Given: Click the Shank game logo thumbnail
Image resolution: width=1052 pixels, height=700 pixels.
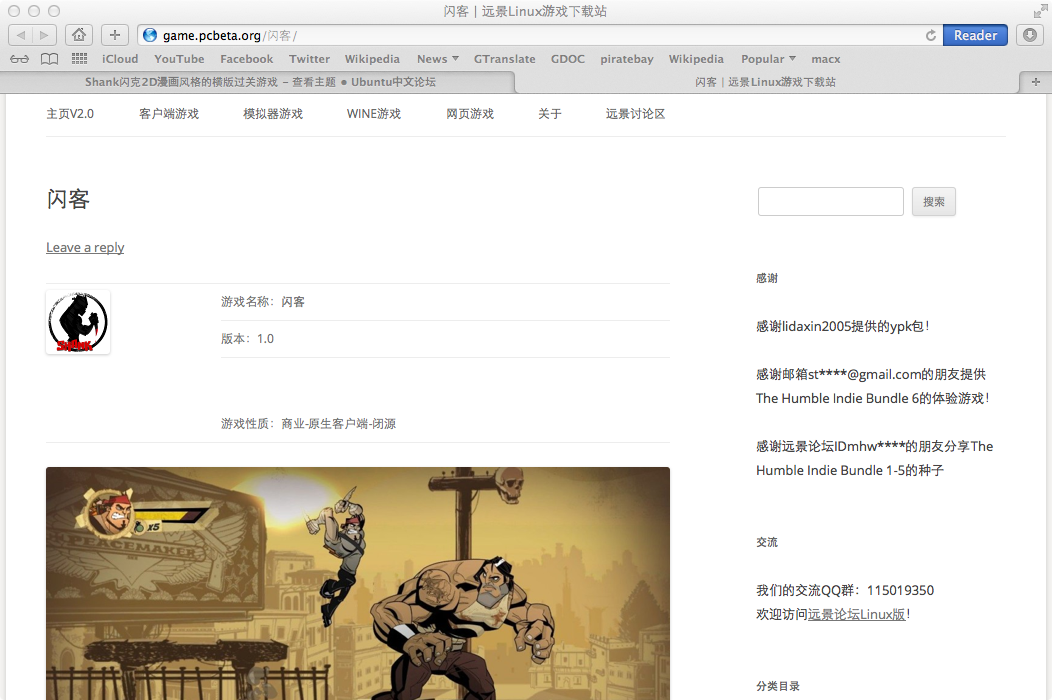Looking at the screenshot, I should 78,322.
